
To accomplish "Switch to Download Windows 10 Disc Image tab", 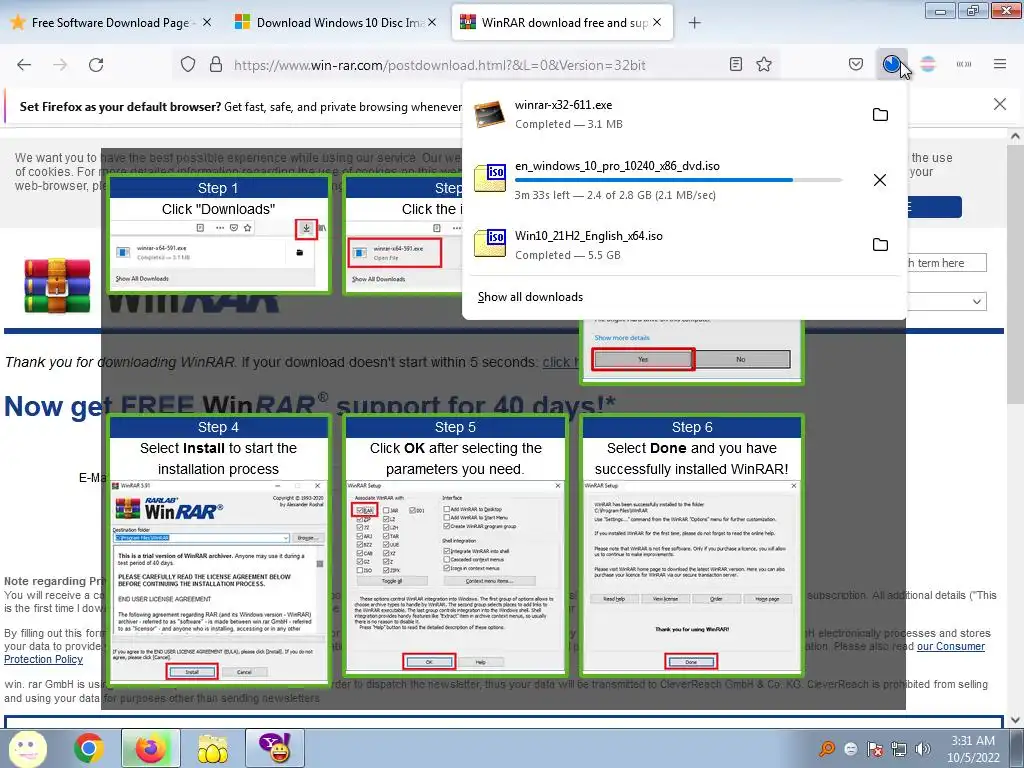I will (x=334, y=23).
